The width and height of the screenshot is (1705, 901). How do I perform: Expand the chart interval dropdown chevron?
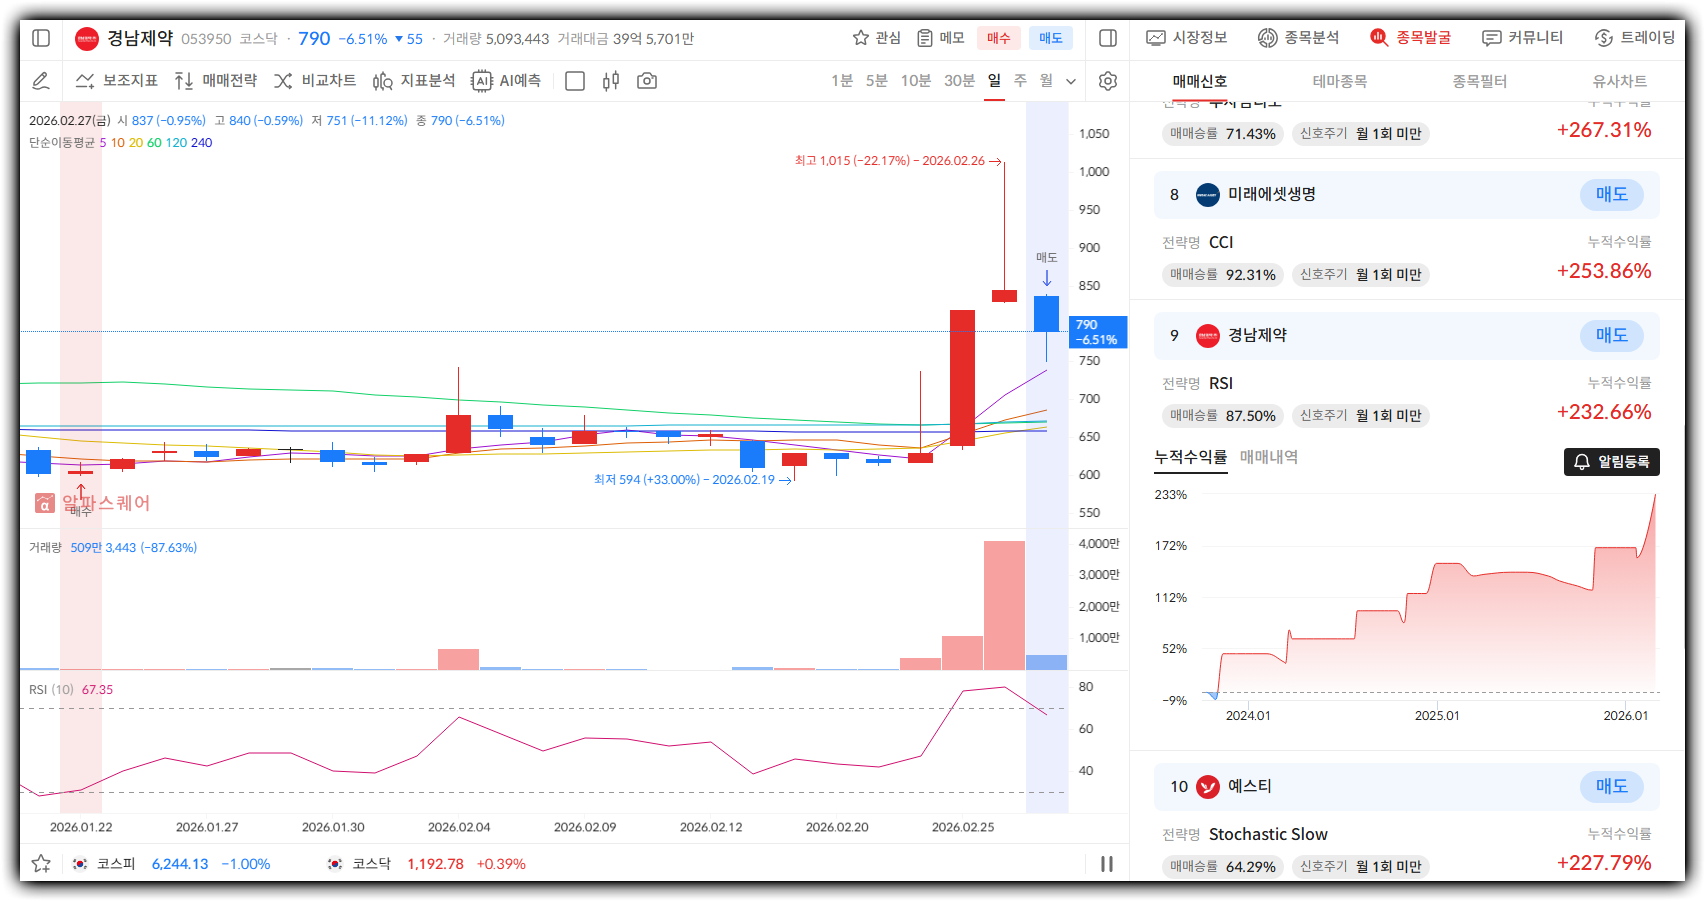[x=1071, y=81]
